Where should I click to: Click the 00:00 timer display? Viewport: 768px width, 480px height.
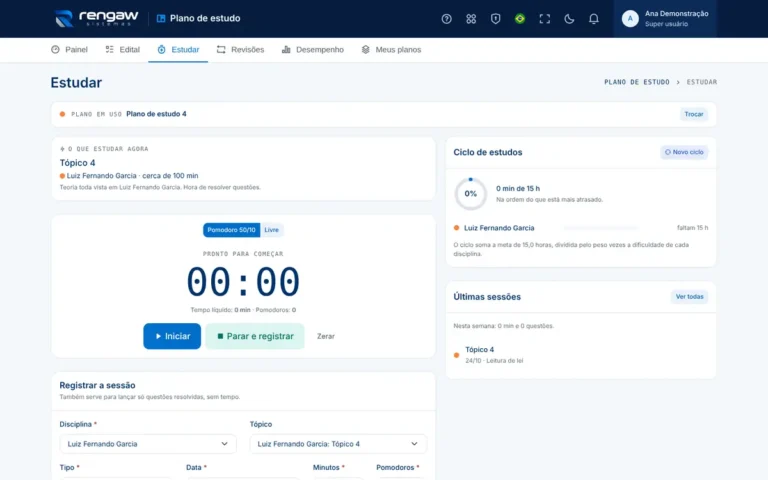click(x=243, y=282)
